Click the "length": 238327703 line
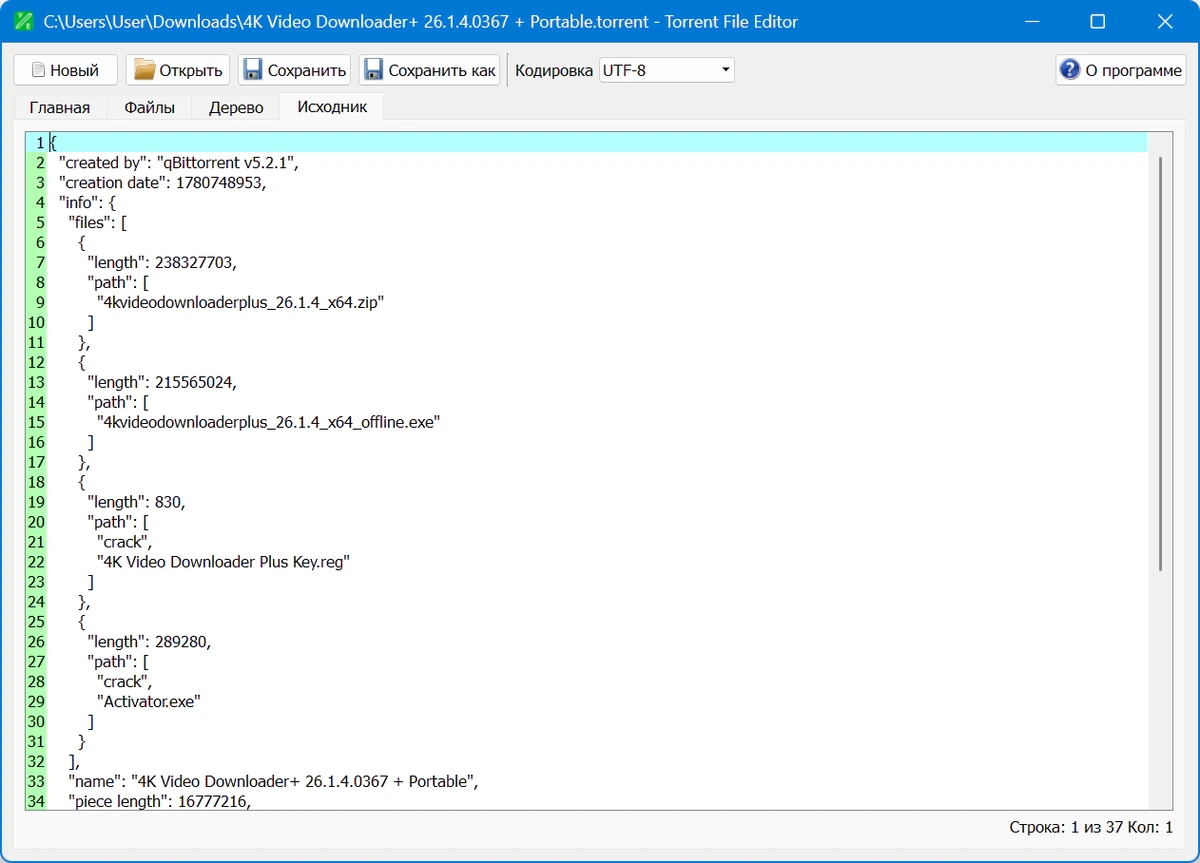Viewport: 1200px width, 863px height. tap(162, 263)
